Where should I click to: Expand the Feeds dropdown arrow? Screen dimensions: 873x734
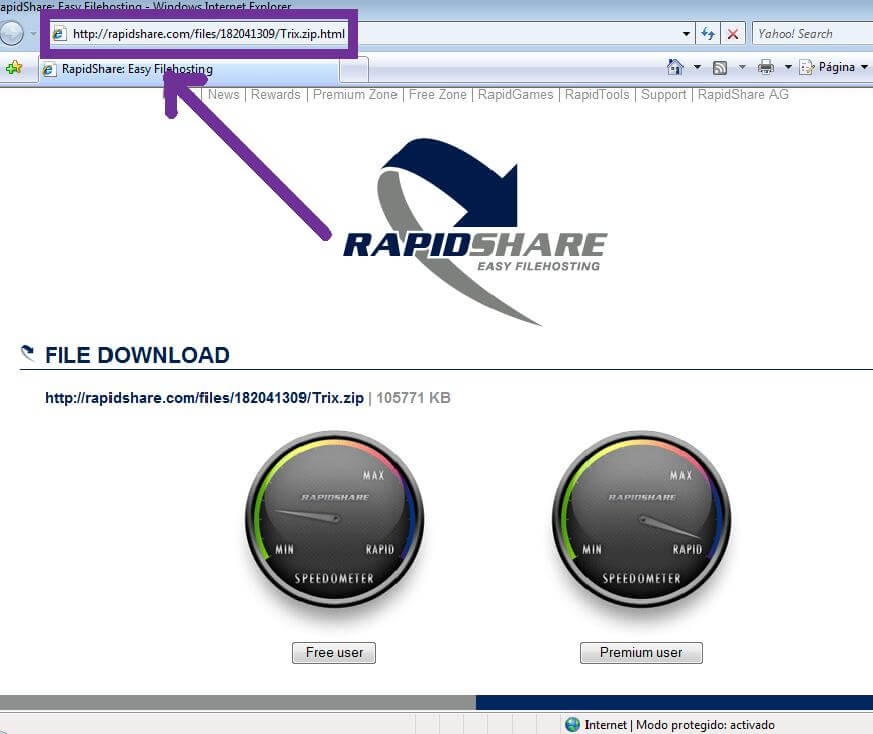click(742, 67)
